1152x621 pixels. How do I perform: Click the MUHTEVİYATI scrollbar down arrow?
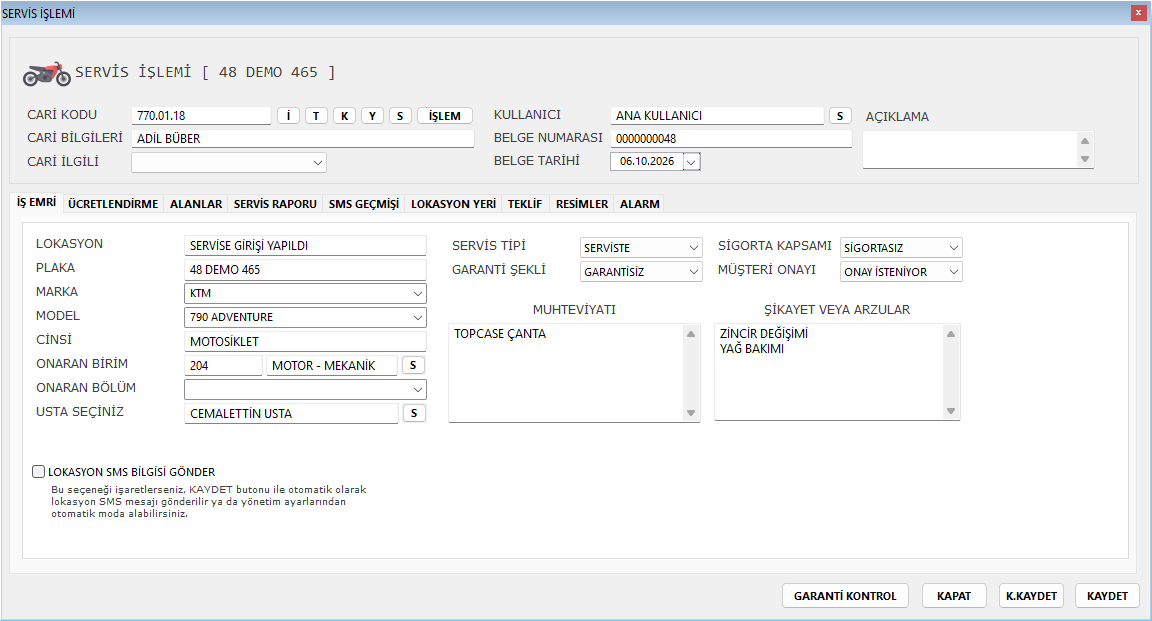[x=691, y=413]
